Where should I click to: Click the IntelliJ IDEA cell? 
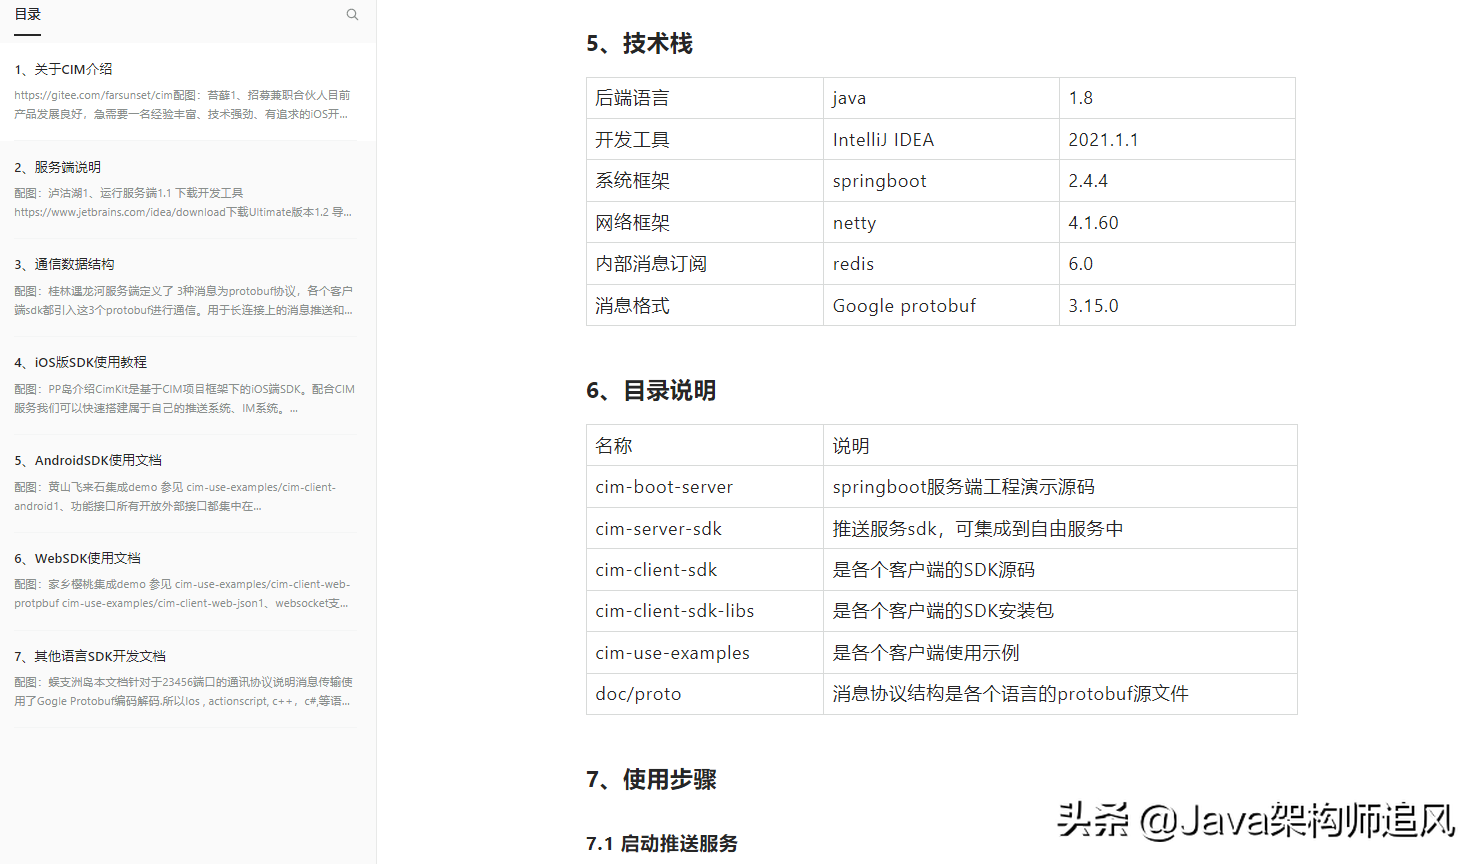941,140
